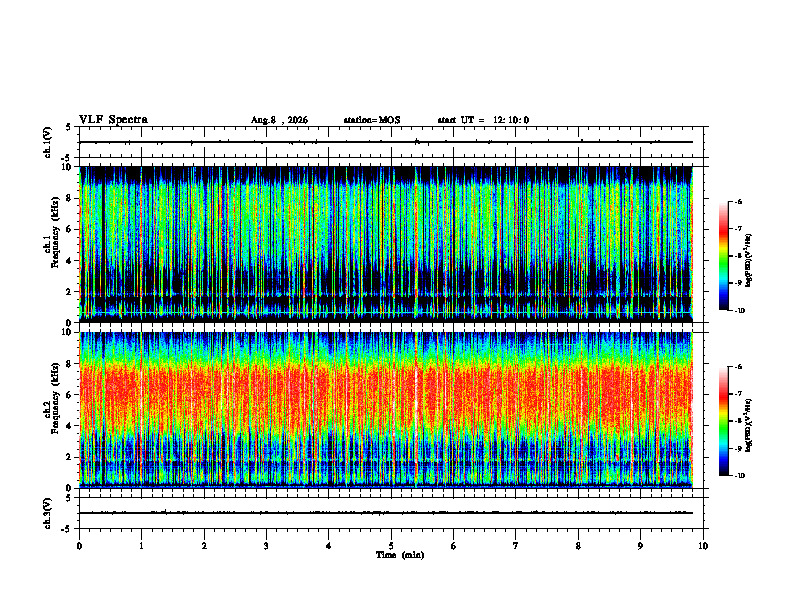The height and width of the screenshot is (612, 792).
Task: Click time axis tick label '8'
Action: (x=578, y=546)
